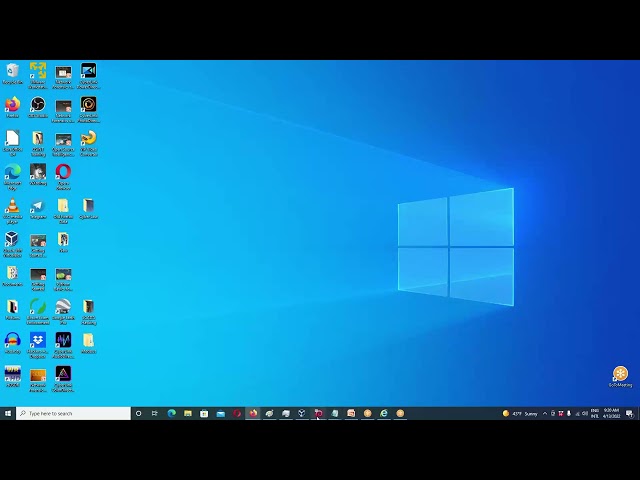Select the HD-labeled desktop shortcut

(12, 376)
